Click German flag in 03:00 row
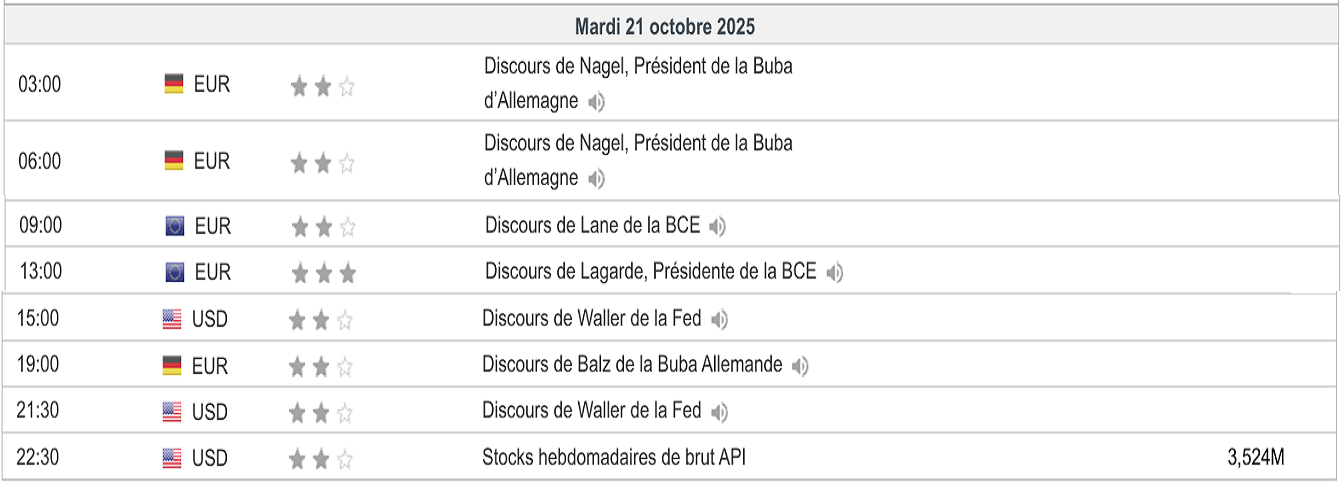Screen dimensions: 1344x484 (174, 85)
